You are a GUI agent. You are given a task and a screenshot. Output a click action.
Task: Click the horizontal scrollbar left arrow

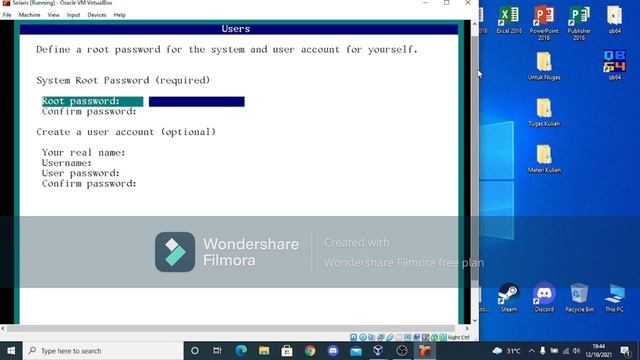coord(3,328)
